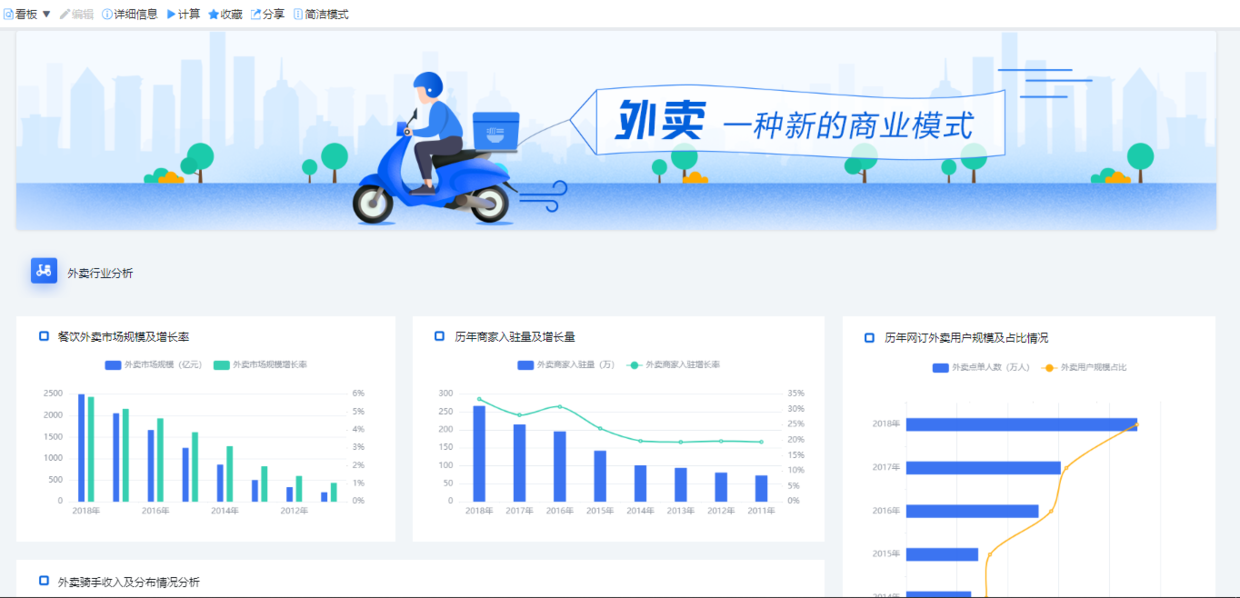This screenshot has width=1240, height=598.
Task: Click the play triangle icon beside 计算
Action: coord(171,14)
